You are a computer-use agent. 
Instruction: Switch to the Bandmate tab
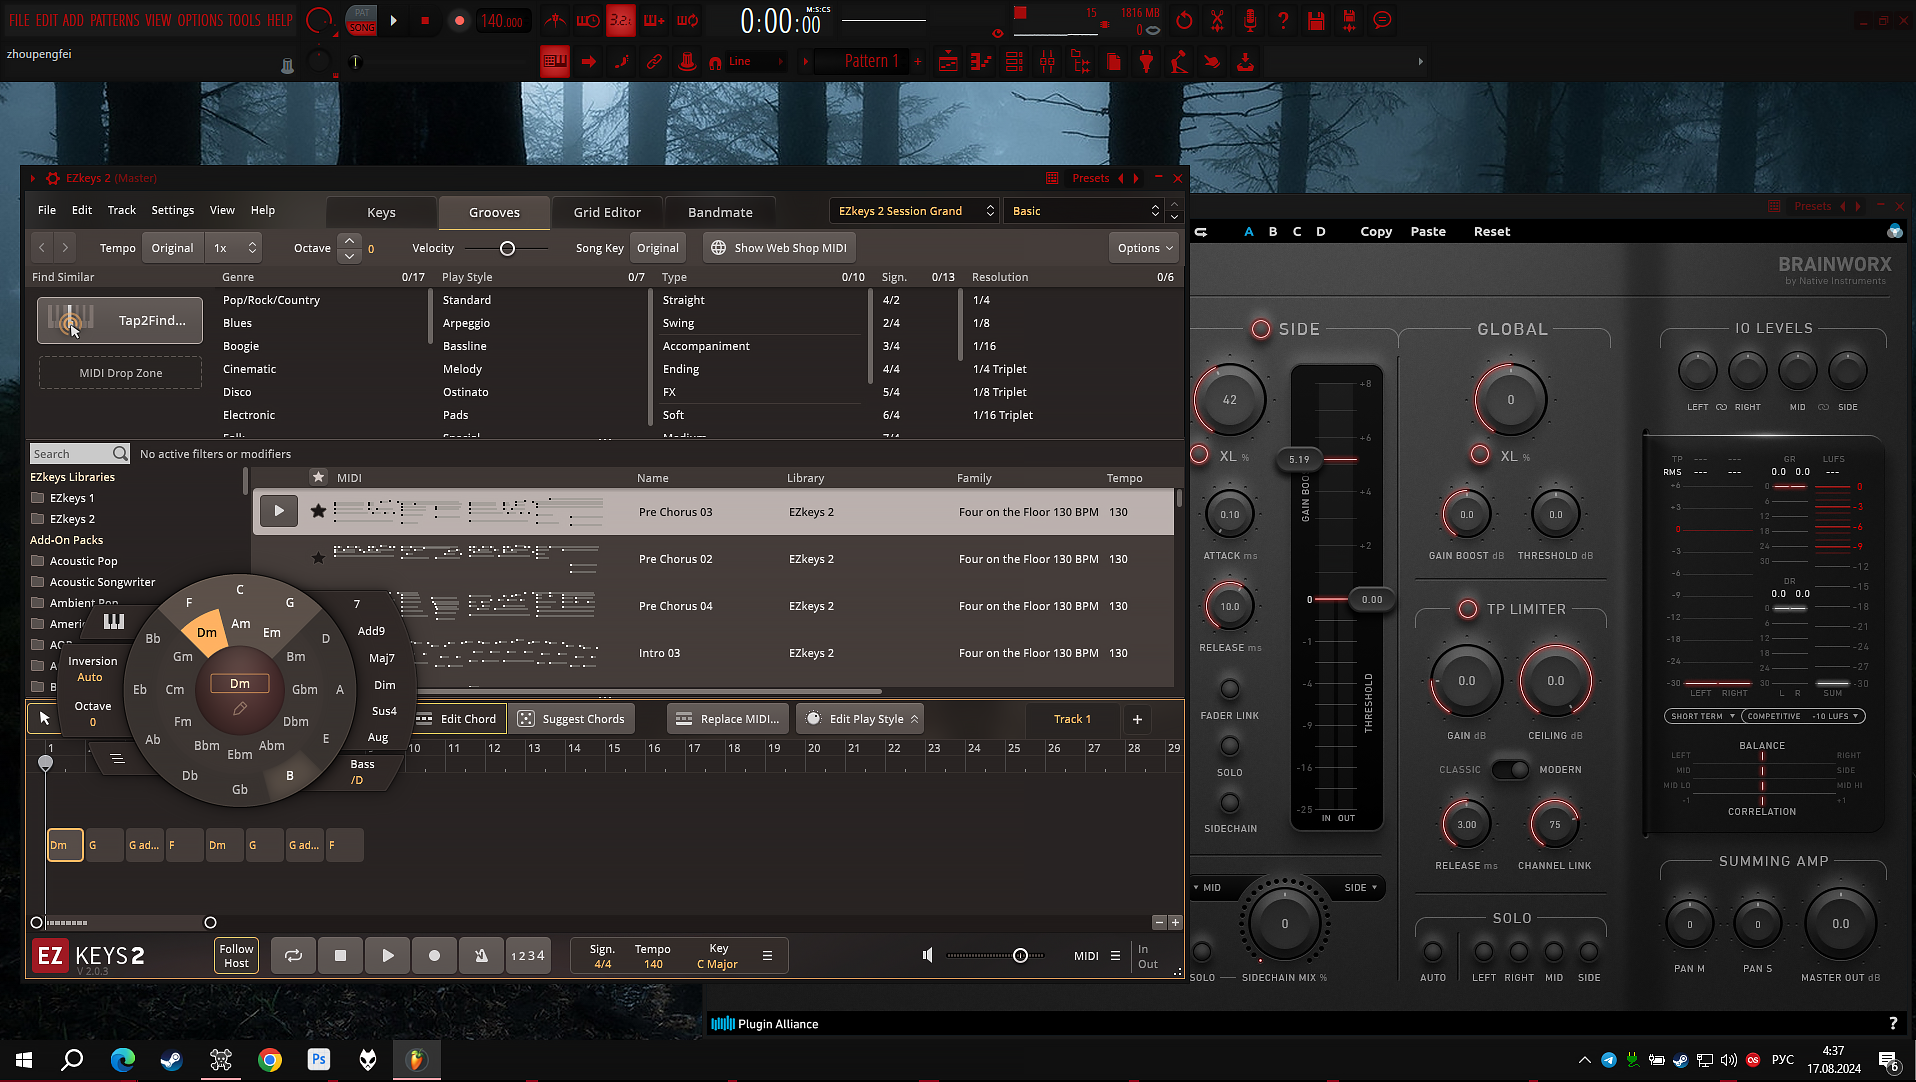click(x=720, y=212)
